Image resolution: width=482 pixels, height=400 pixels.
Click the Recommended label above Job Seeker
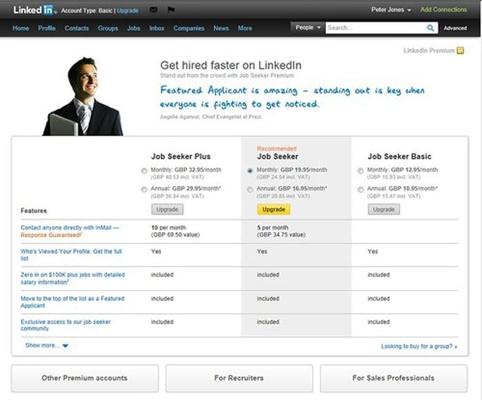277,149
